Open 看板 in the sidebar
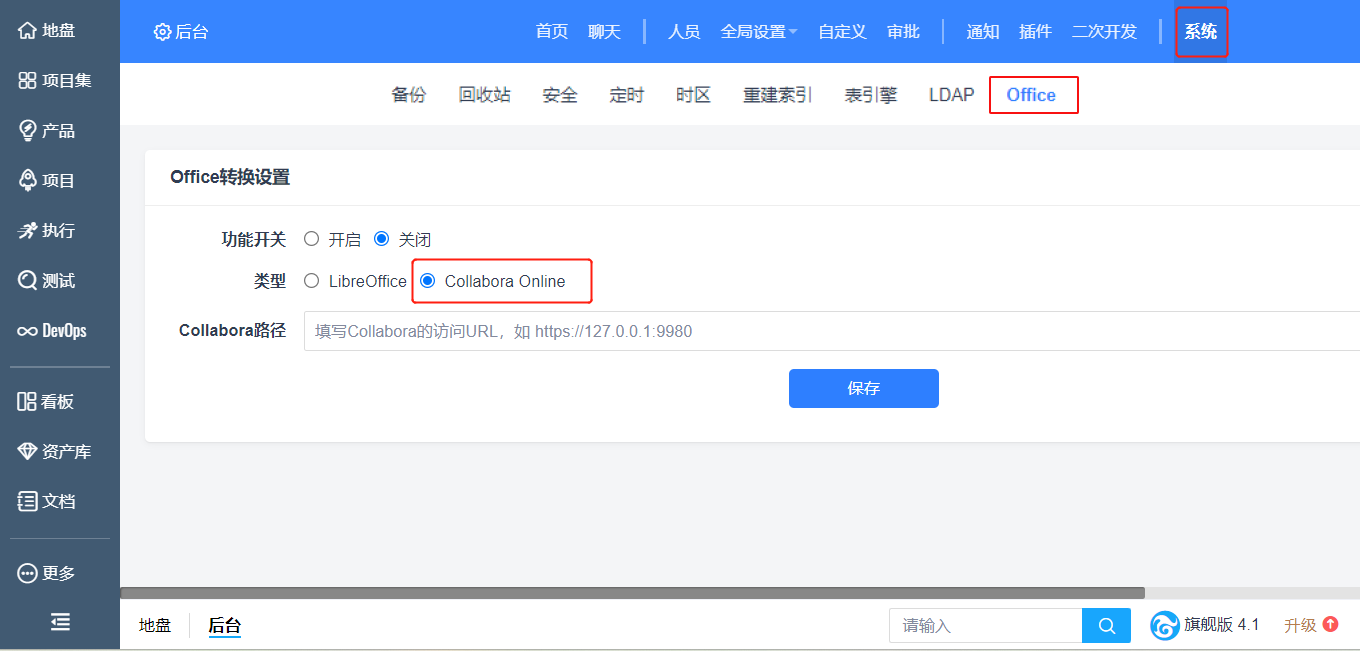 point(46,402)
